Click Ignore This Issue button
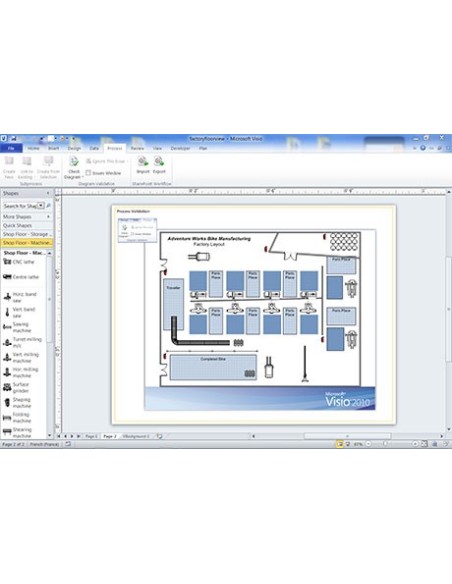Screen dimensions: 452x584 (x=106, y=161)
